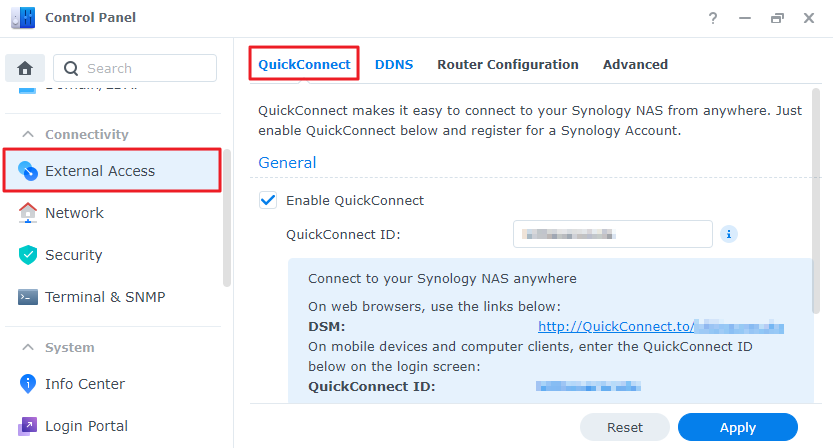Click the Login Portal icon
This screenshot has height=448, width=833.
28,426
